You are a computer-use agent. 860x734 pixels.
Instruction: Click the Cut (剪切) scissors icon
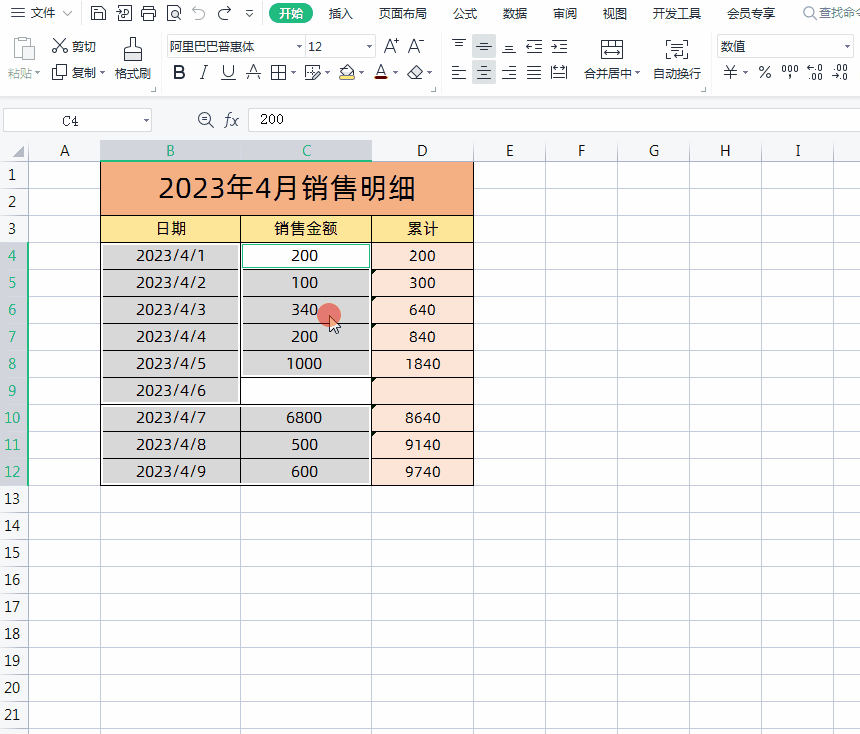coord(59,46)
